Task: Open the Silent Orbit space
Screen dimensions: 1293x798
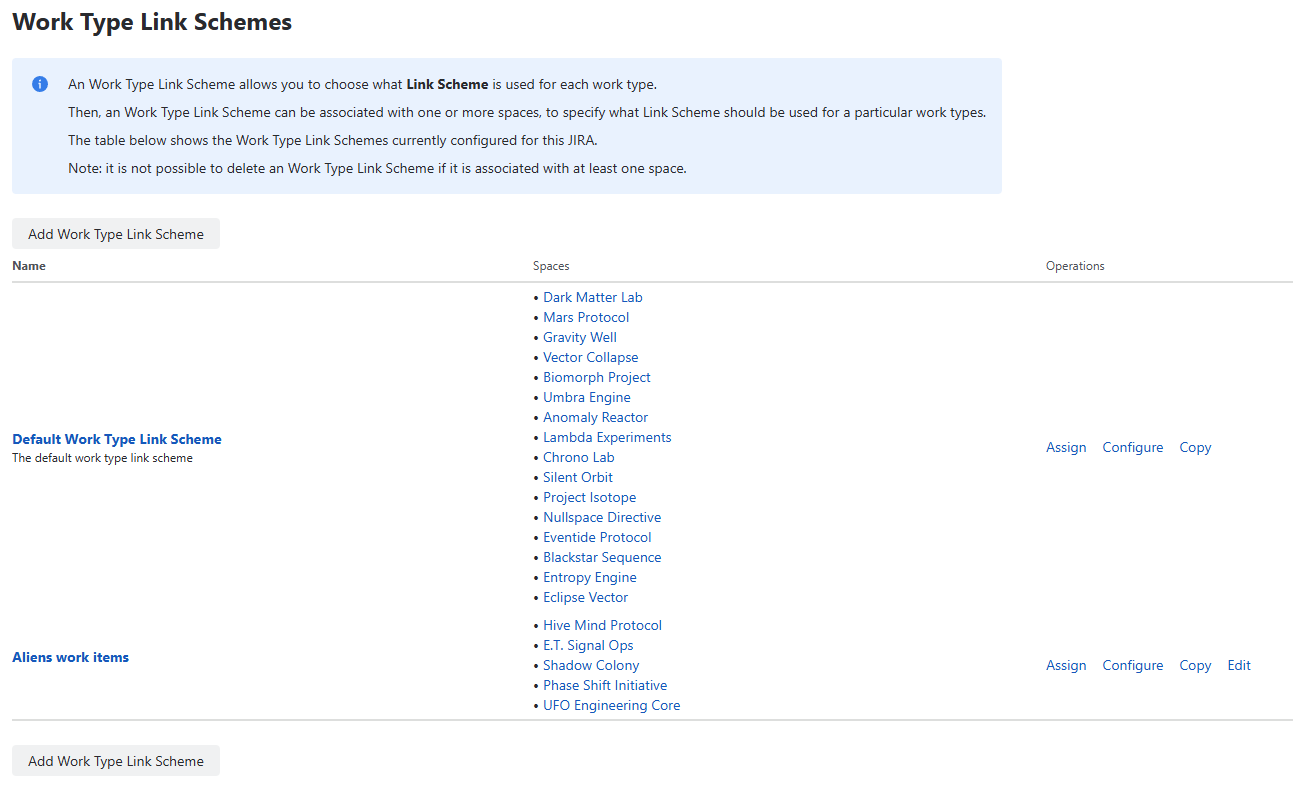Action: point(578,477)
